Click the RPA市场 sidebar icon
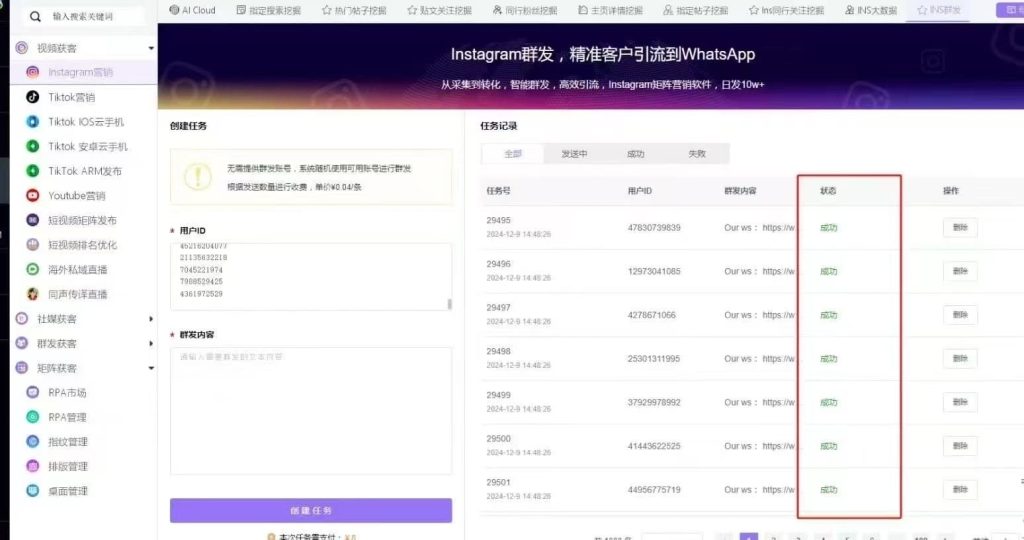The width and height of the screenshot is (1024, 540). click(32, 392)
